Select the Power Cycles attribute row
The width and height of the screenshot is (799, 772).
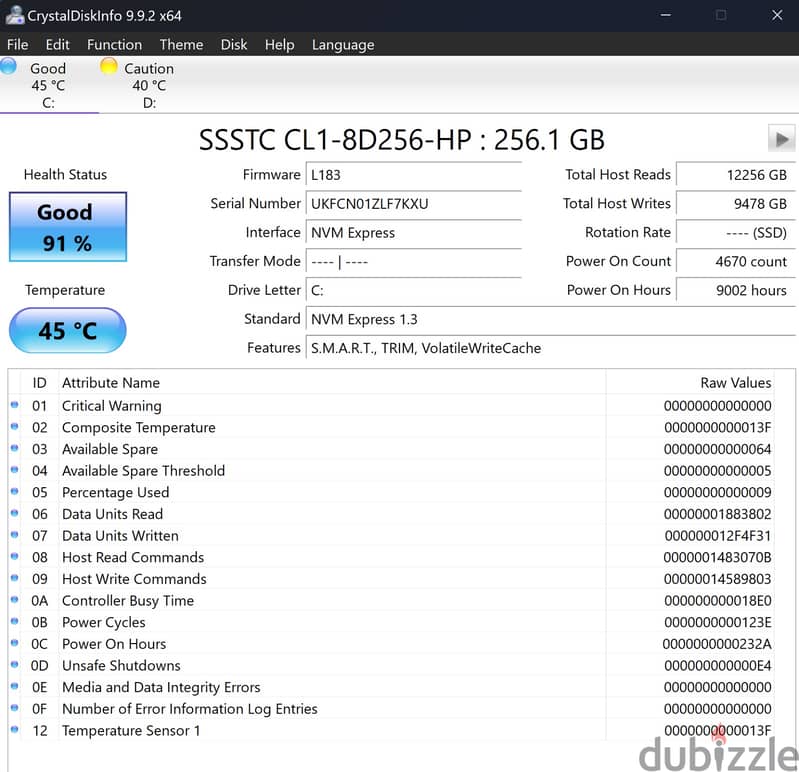(x=391, y=623)
